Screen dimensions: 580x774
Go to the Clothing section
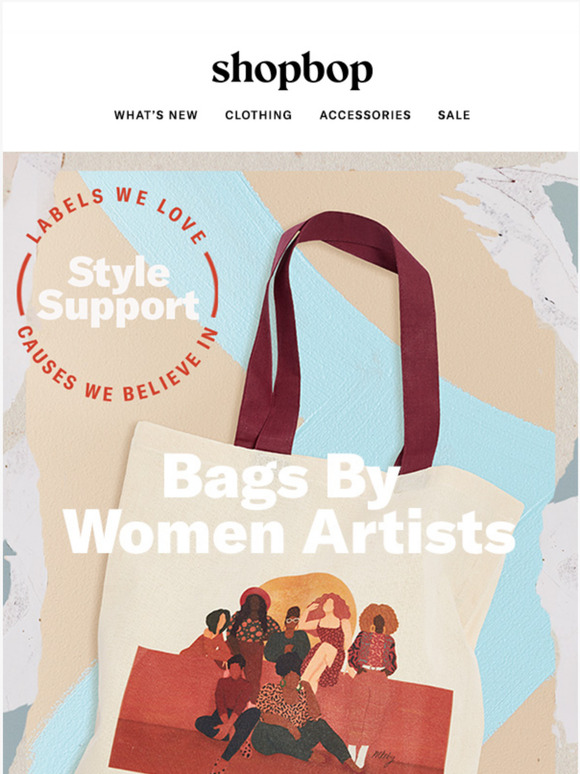[258, 115]
